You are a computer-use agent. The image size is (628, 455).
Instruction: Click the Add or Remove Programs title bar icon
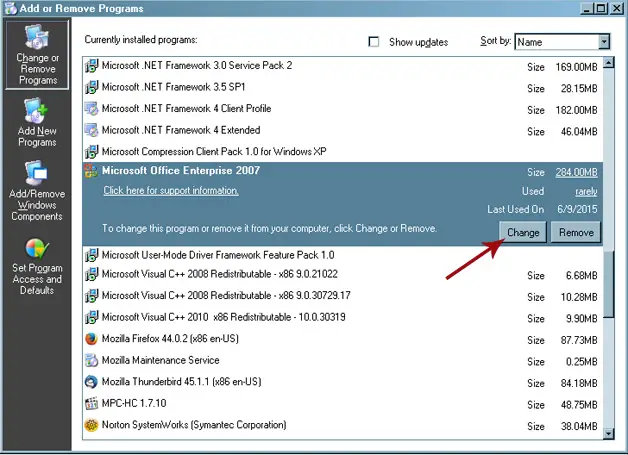(x=10, y=8)
